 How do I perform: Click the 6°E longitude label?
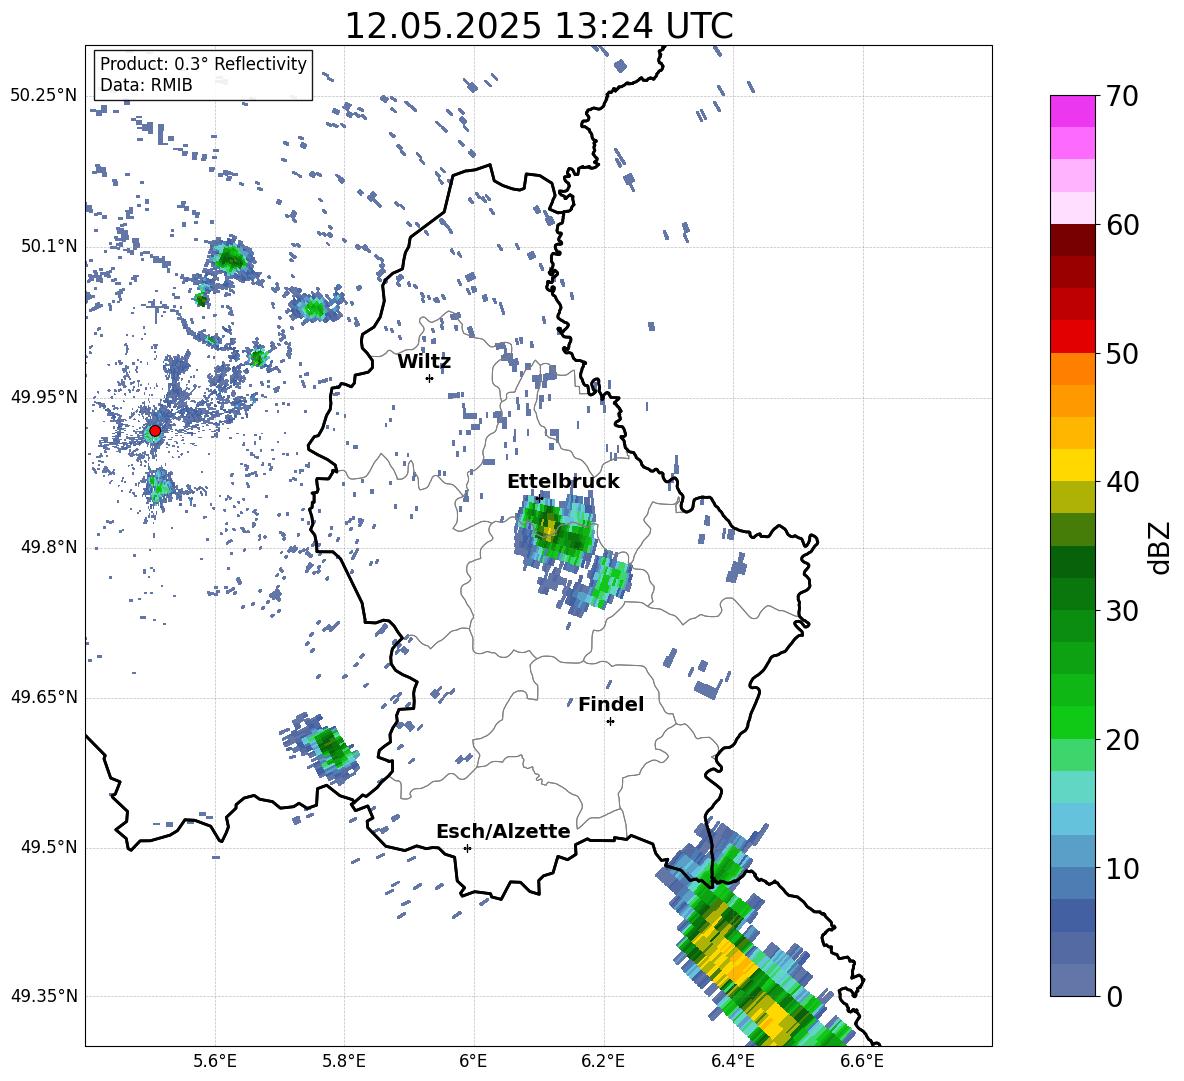(x=473, y=1061)
